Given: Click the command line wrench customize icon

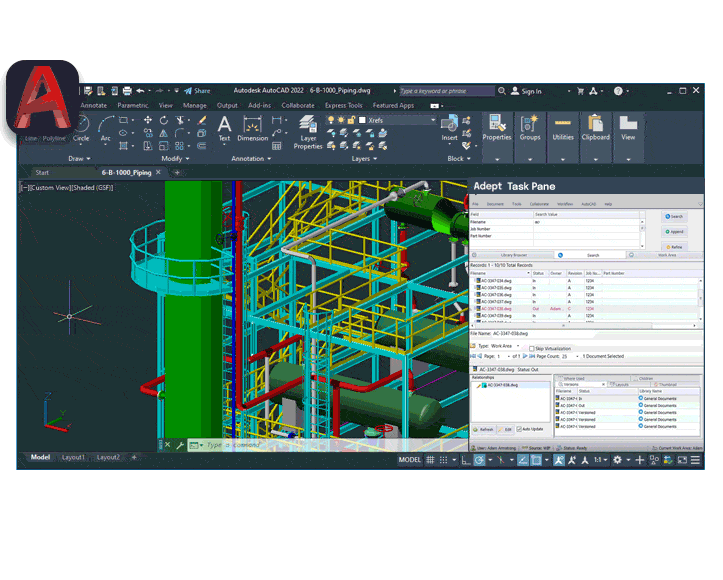Looking at the screenshot, I should click(x=180, y=445).
